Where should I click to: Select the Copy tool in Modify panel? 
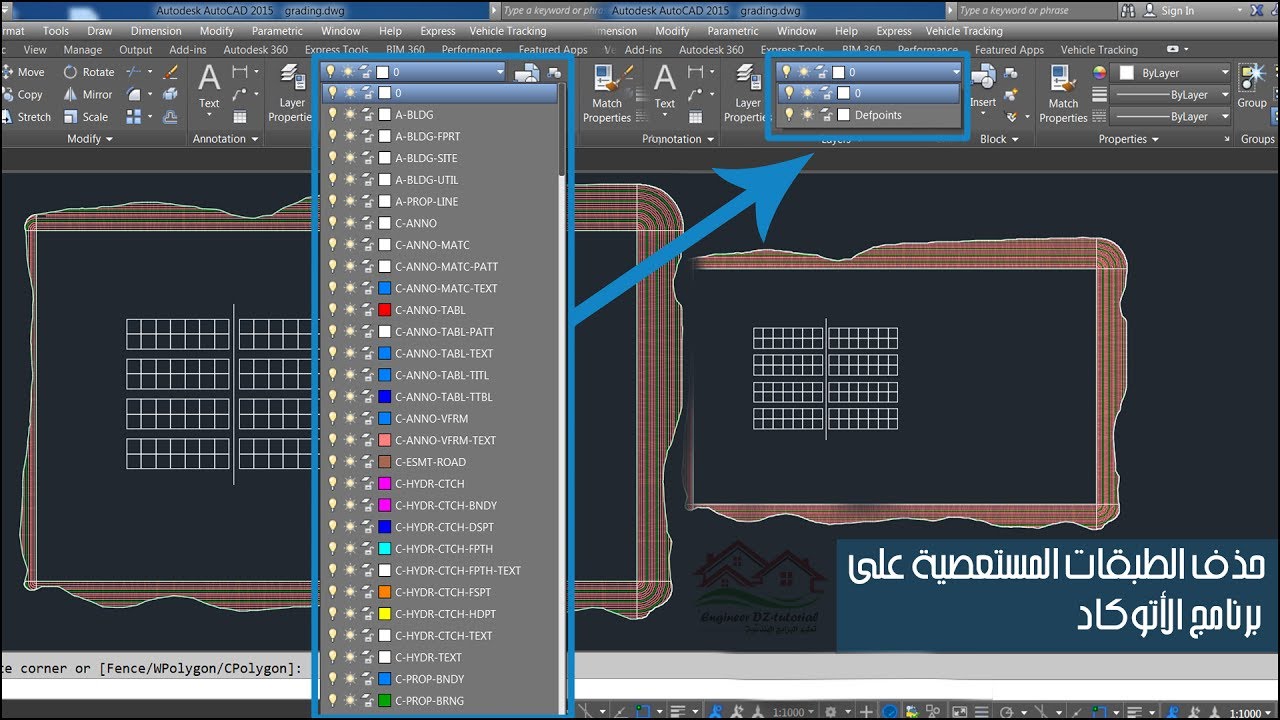tap(22, 95)
